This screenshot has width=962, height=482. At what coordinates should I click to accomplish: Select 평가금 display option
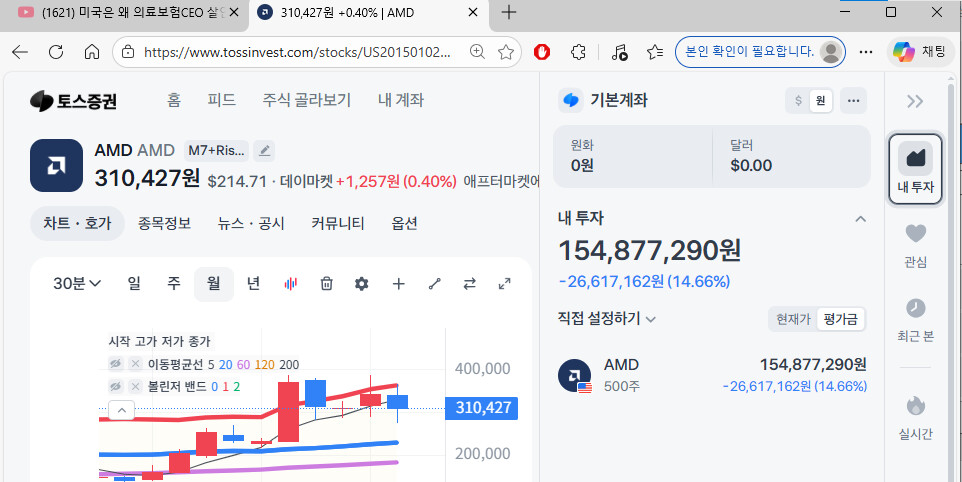point(841,319)
